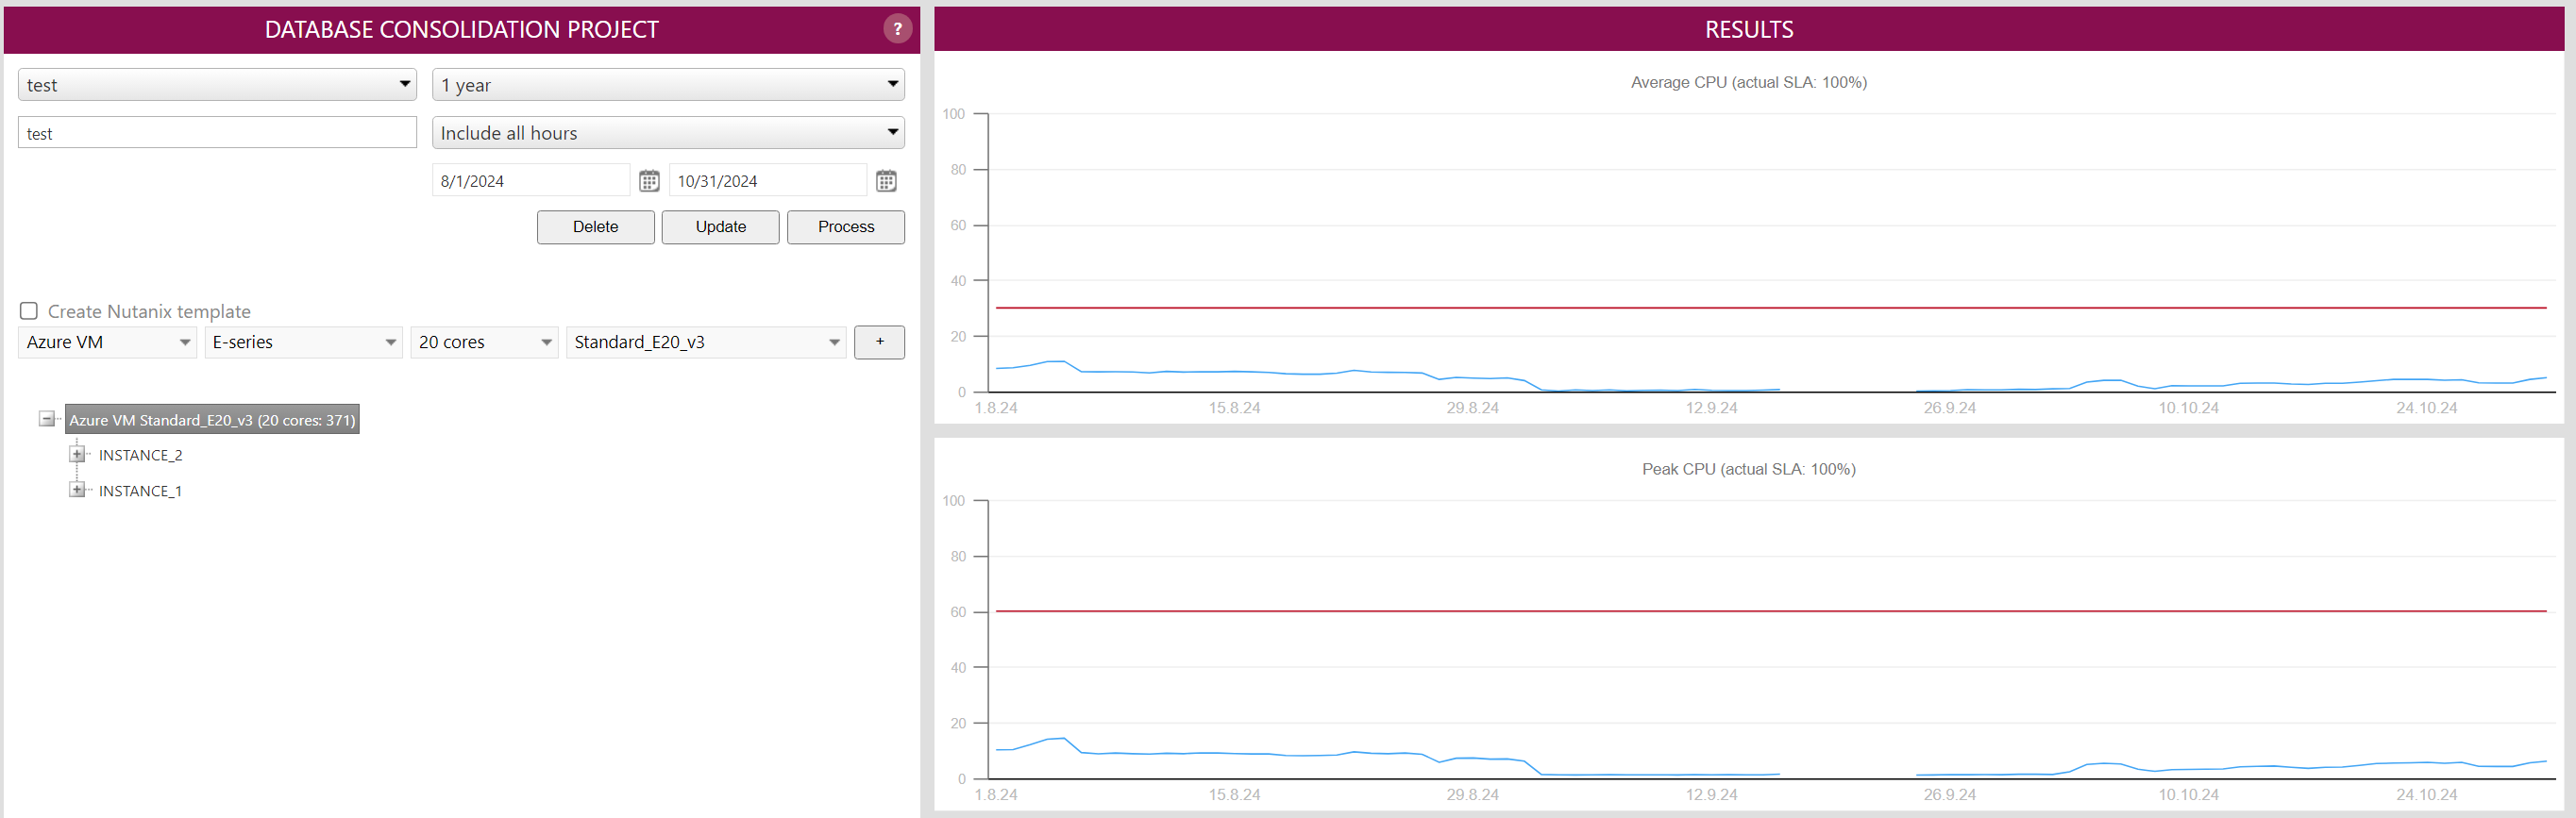Click the Process button
Screen dimensions: 2576x818
pyautogui.click(x=845, y=227)
